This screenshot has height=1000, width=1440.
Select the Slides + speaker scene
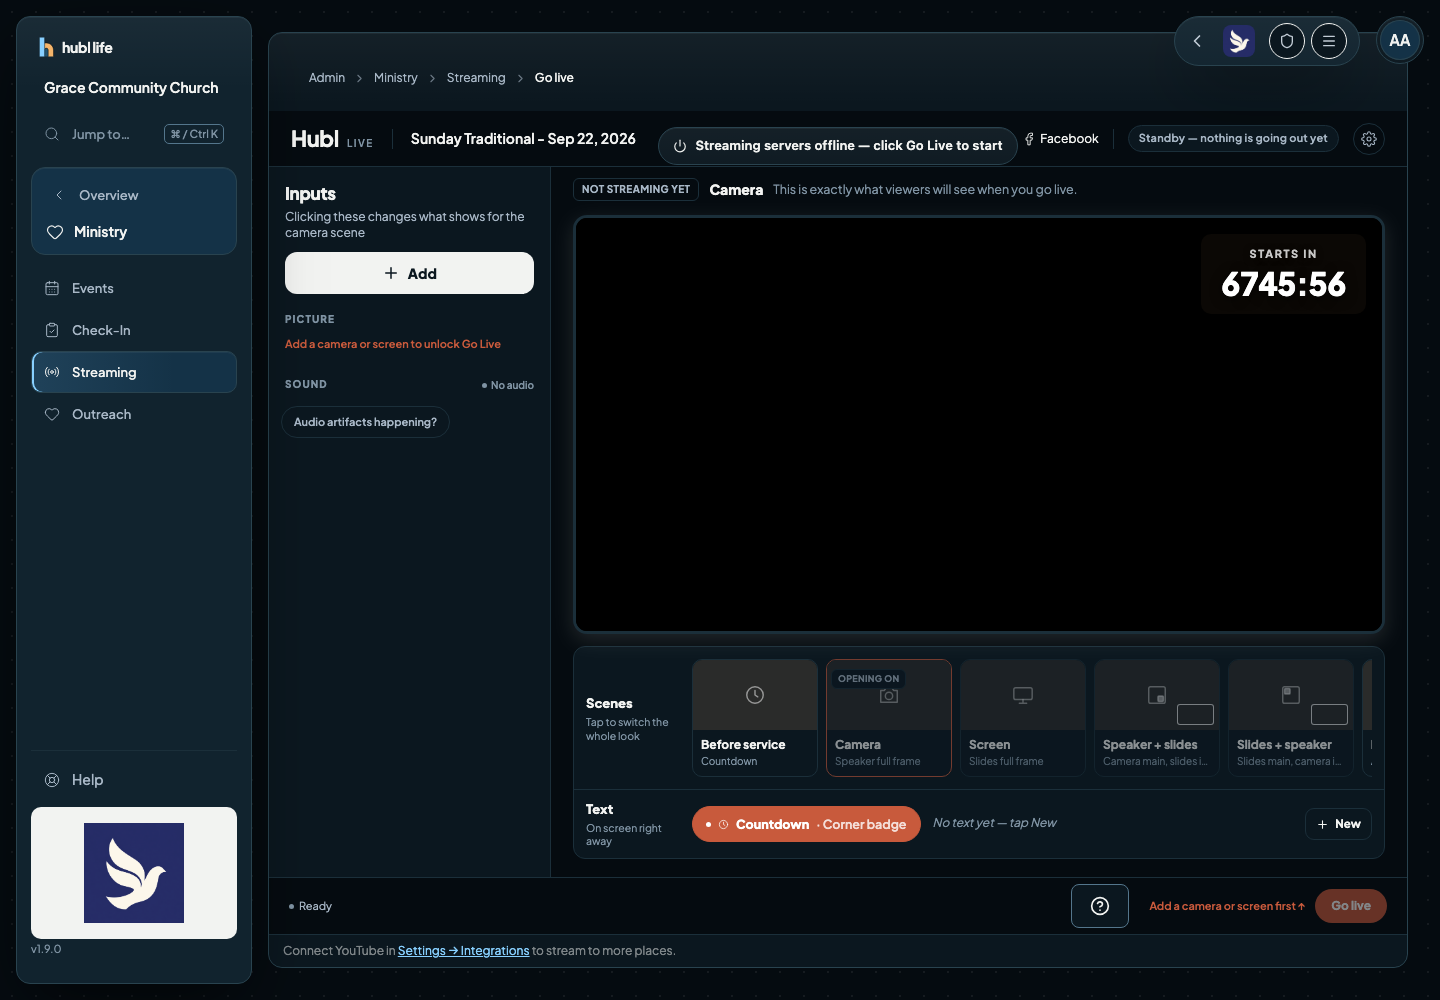(x=1291, y=718)
